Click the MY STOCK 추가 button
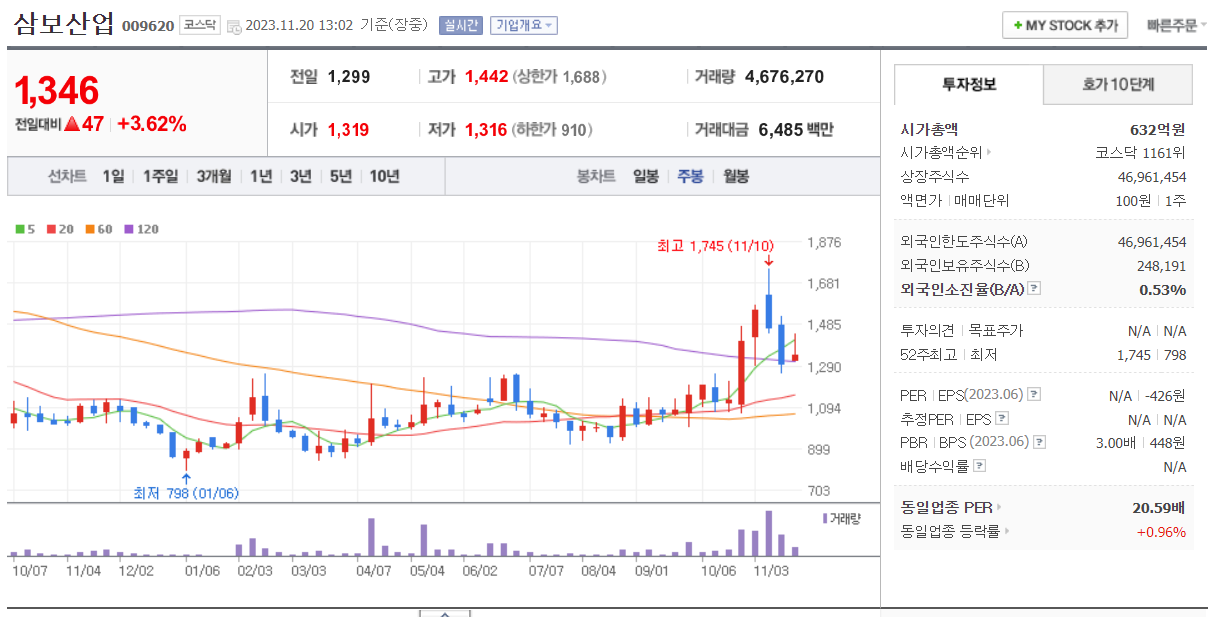 coord(1065,25)
